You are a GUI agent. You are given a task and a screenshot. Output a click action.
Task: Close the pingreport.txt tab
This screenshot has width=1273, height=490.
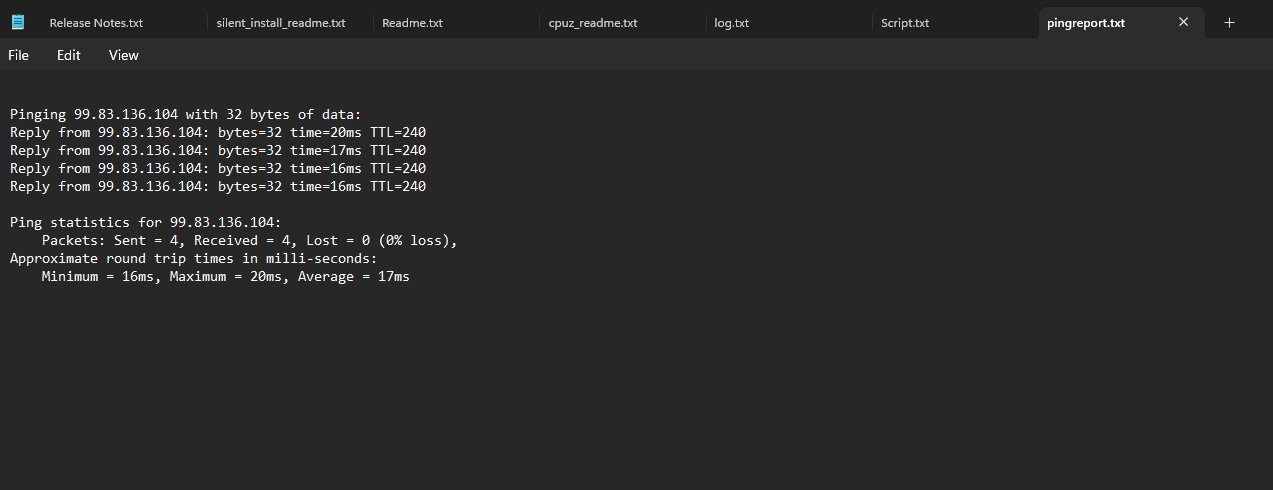coord(1183,22)
